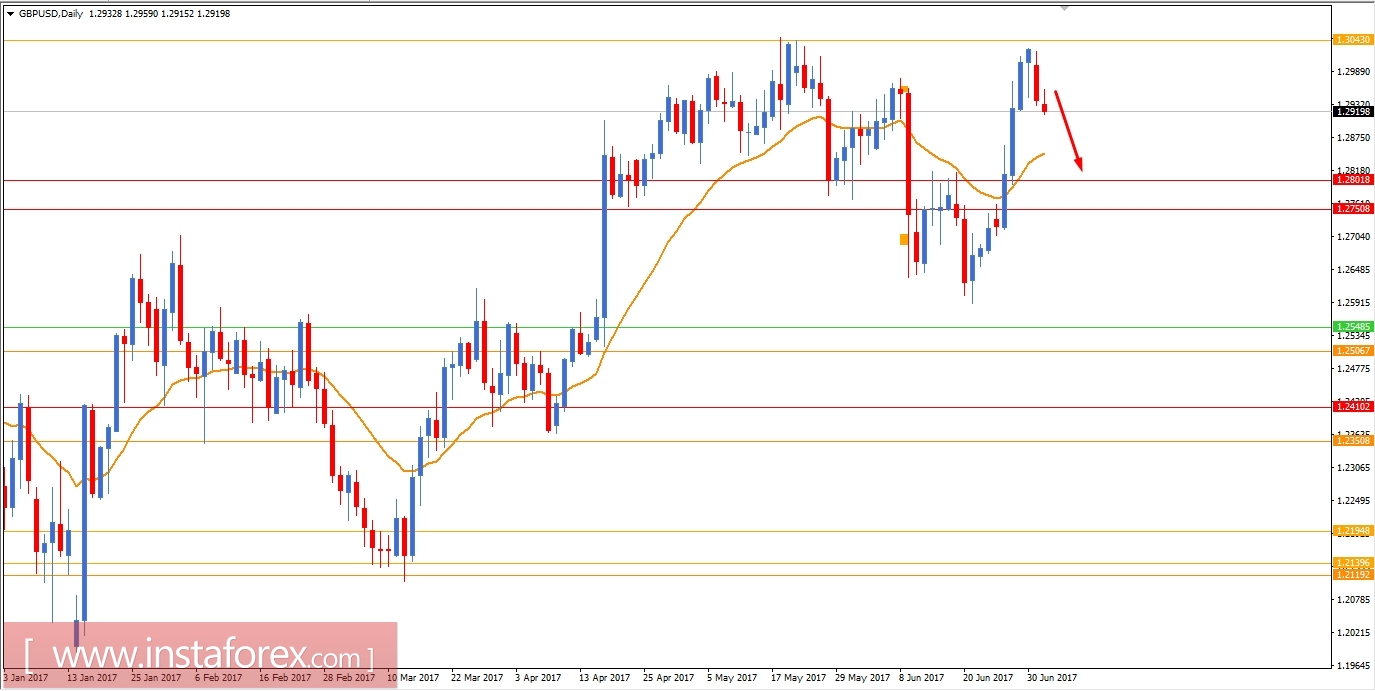Screen dimensions: 1375x691
Task: Click the price scale value 1.27040
Action: [1353, 237]
